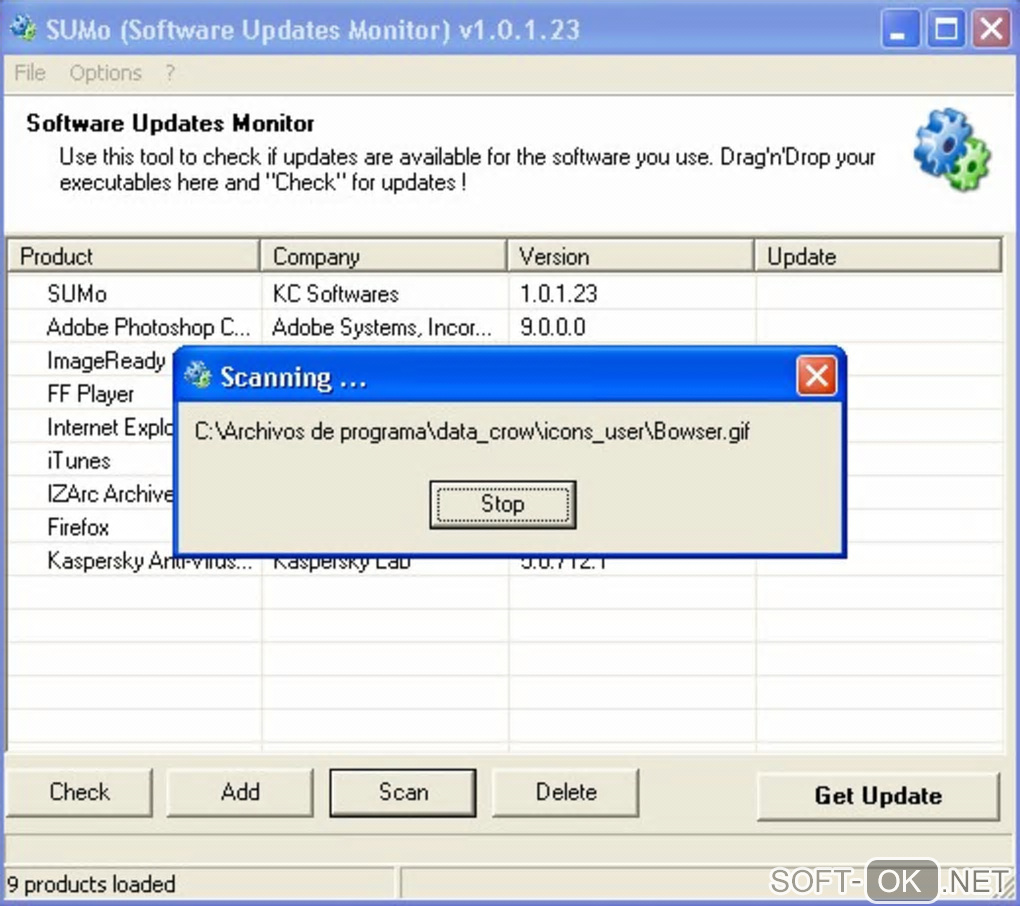Close the Scanning dialog
Screen dimensions: 1020x906
point(816,375)
